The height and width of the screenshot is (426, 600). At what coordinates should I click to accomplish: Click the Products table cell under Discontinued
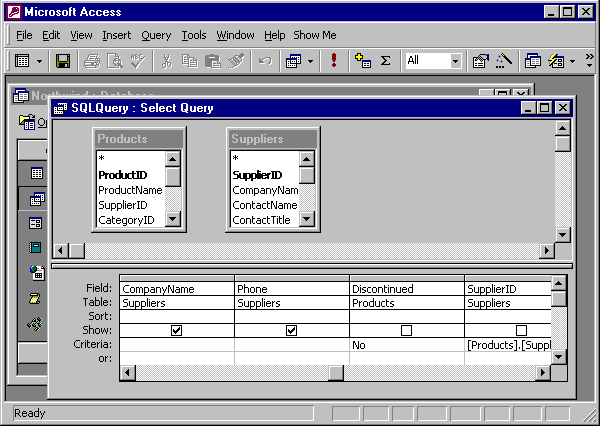coord(407,303)
